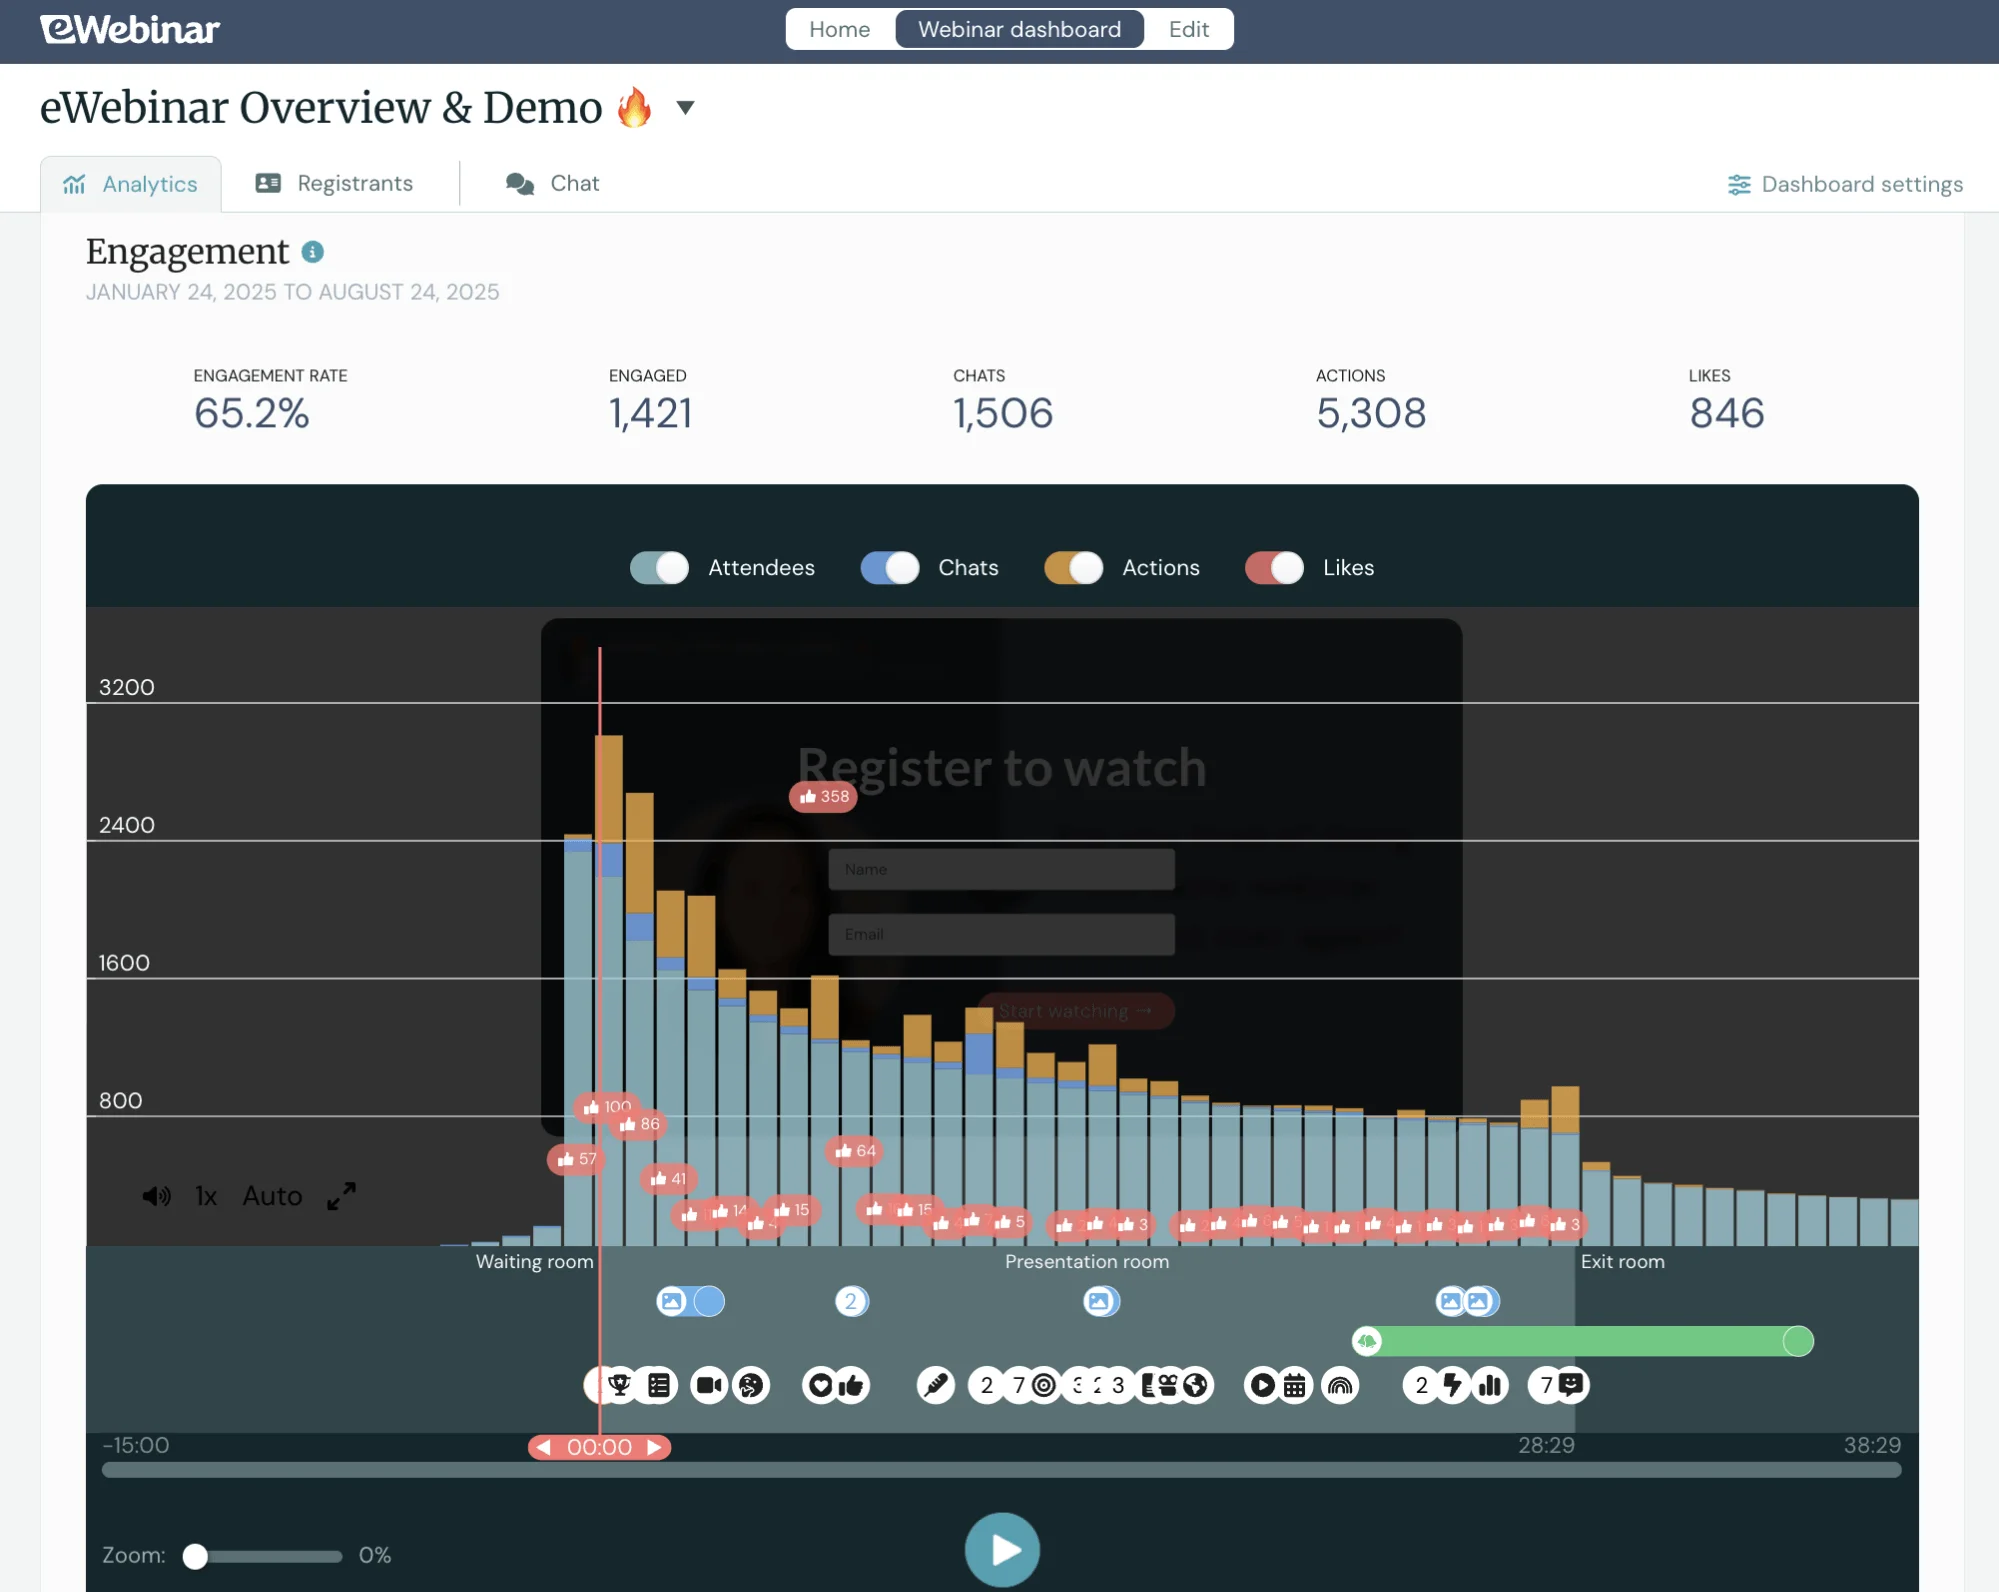Mute audio using the volume icon
1999x1592 pixels.
tap(156, 1196)
